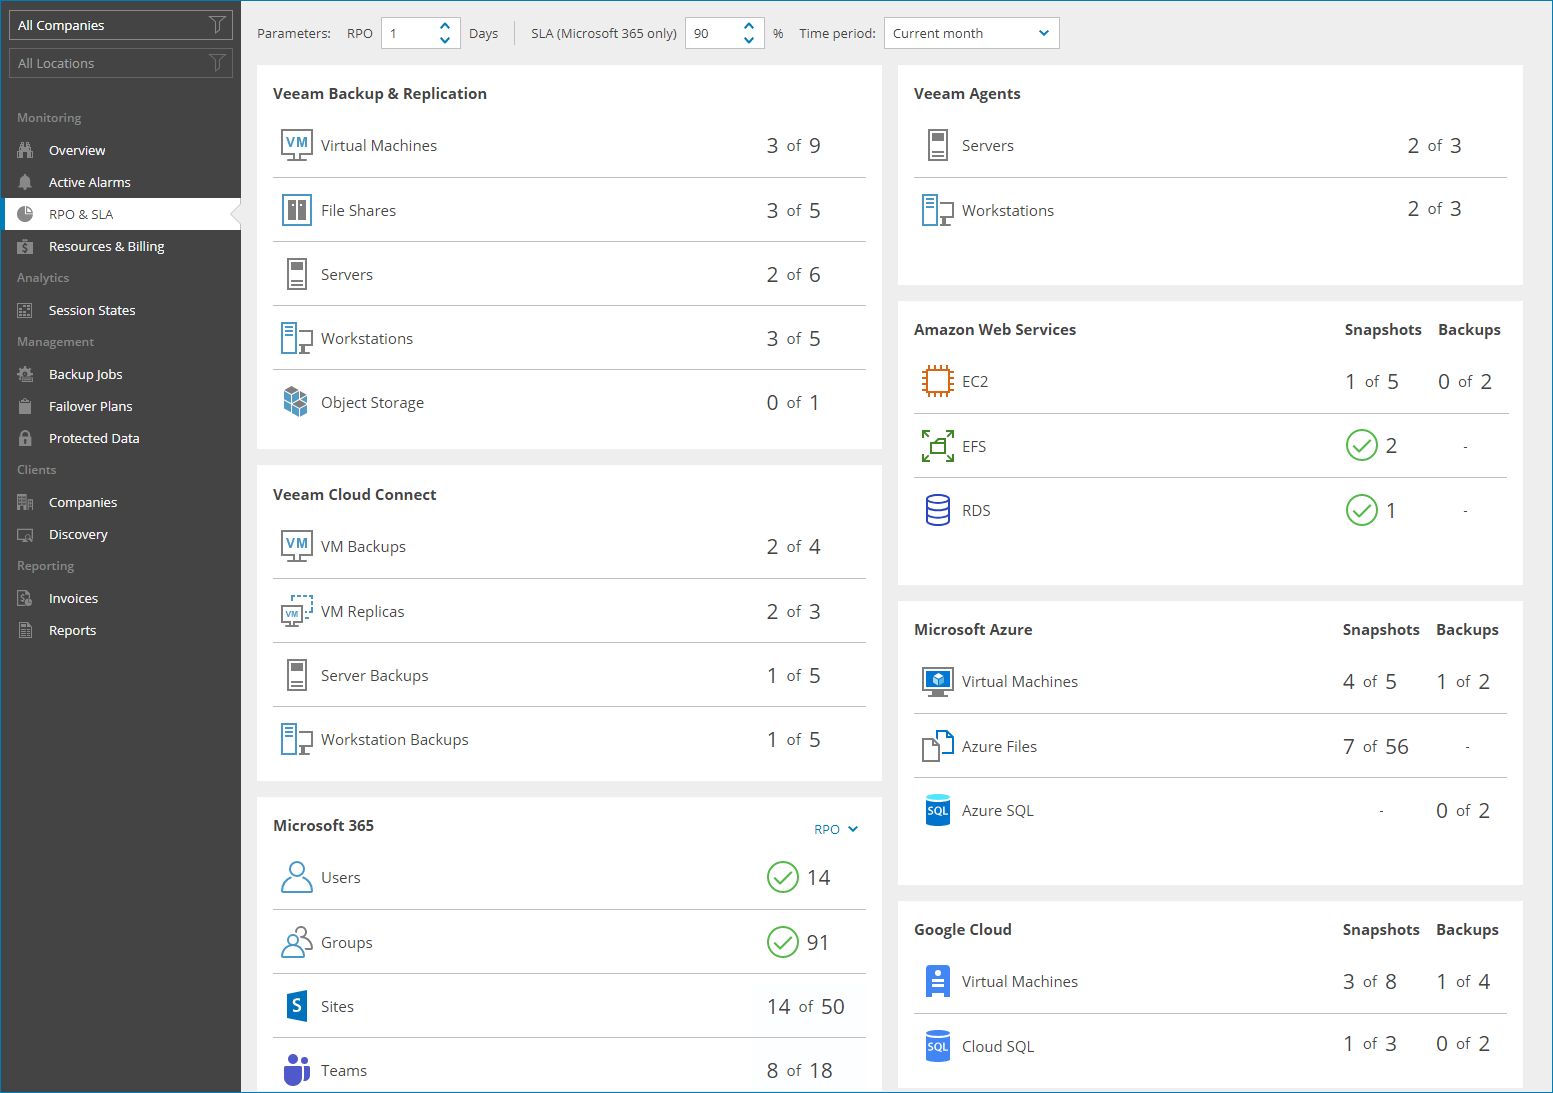Click the Workstation Backups icon
Viewport: 1553px width, 1093px height.
297,739
